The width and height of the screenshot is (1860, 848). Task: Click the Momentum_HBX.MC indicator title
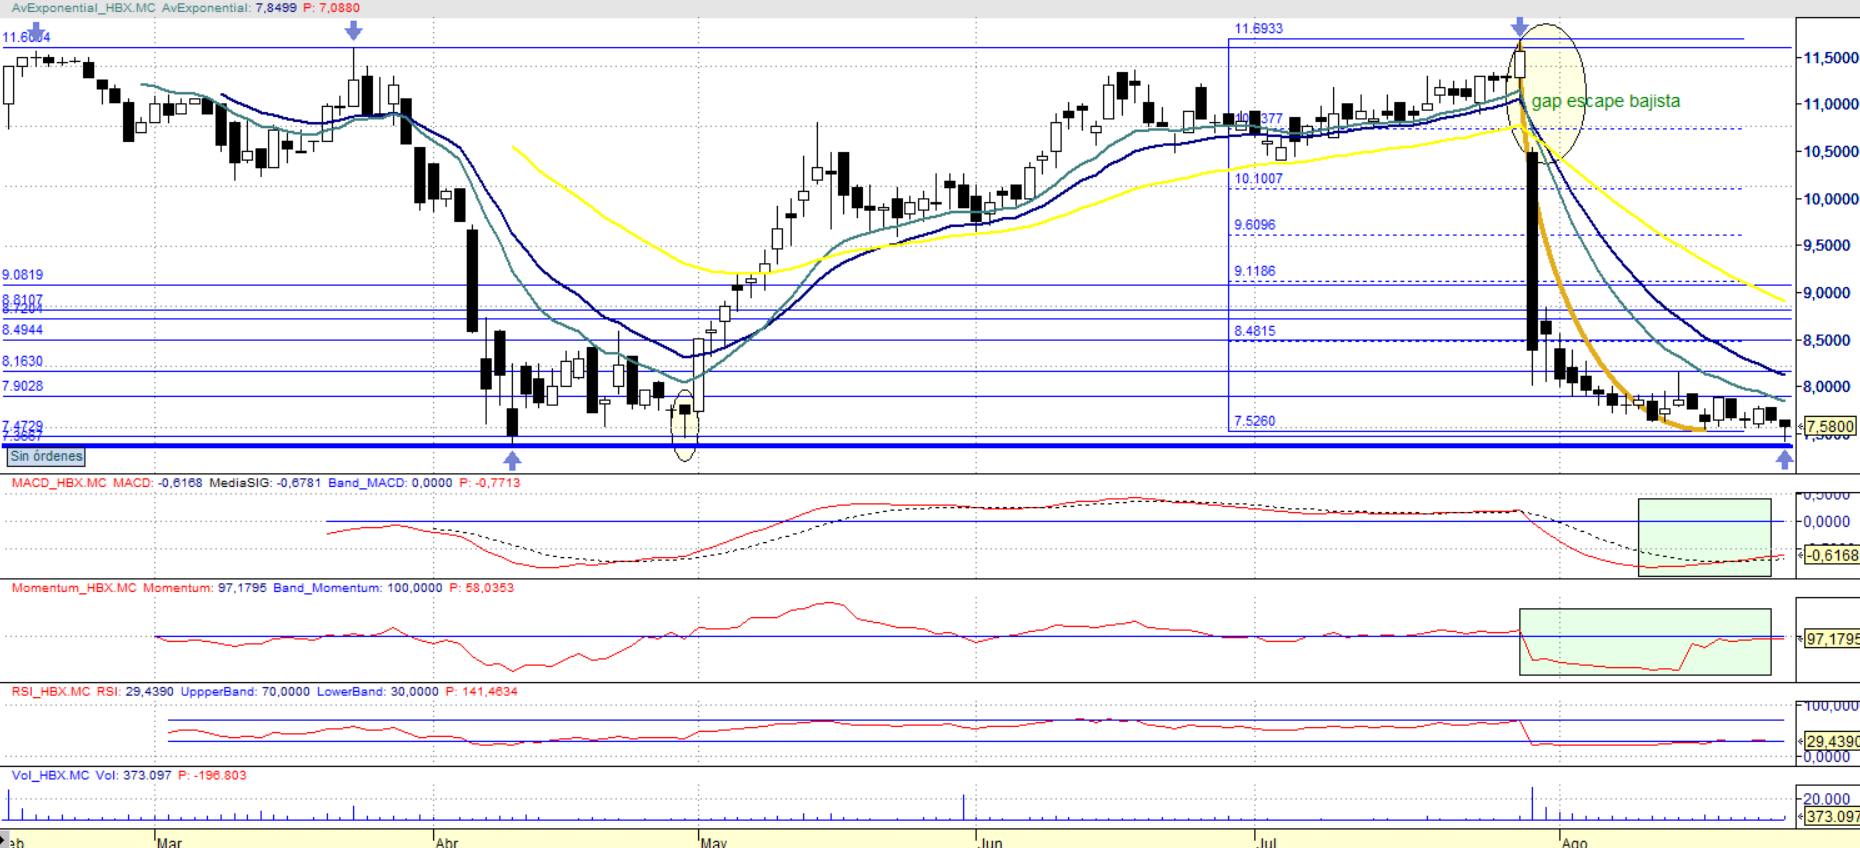(74, 587)
